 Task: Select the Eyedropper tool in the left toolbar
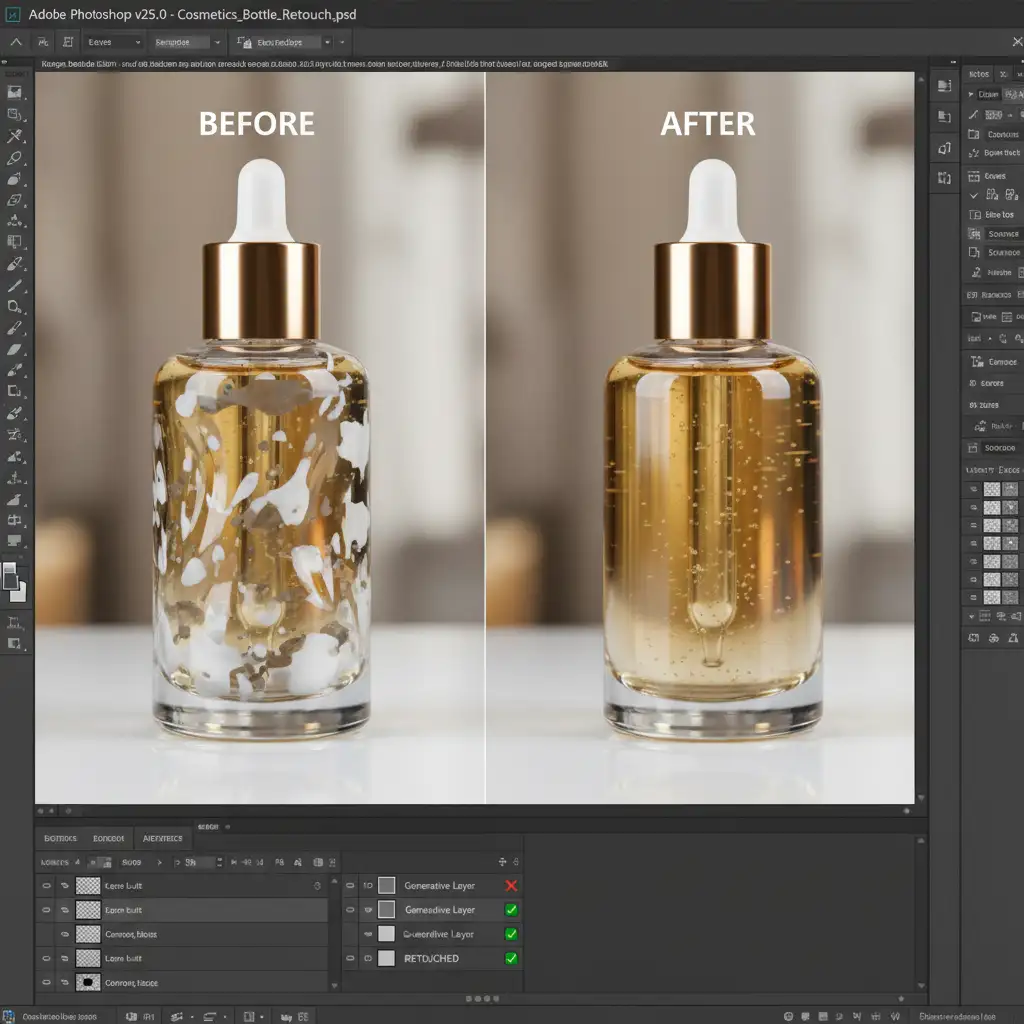tap(15, 264)
